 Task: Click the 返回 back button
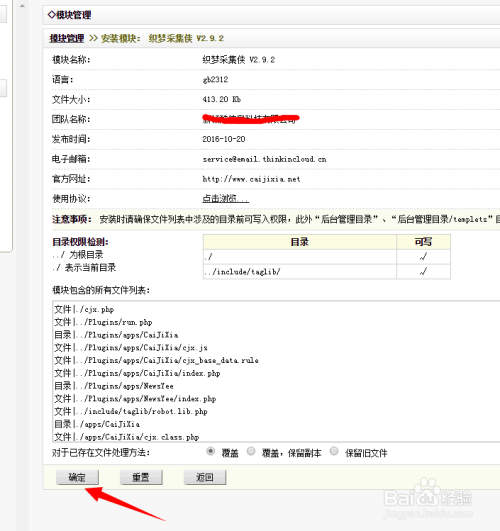(205, 477)
